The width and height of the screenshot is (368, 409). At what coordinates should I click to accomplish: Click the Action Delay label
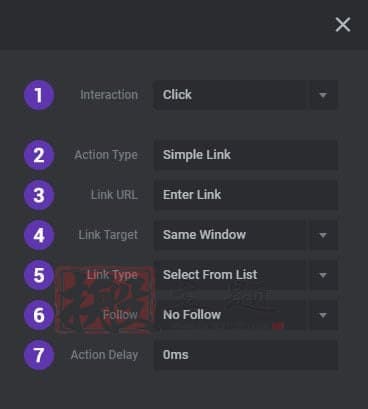click(104, 355)
